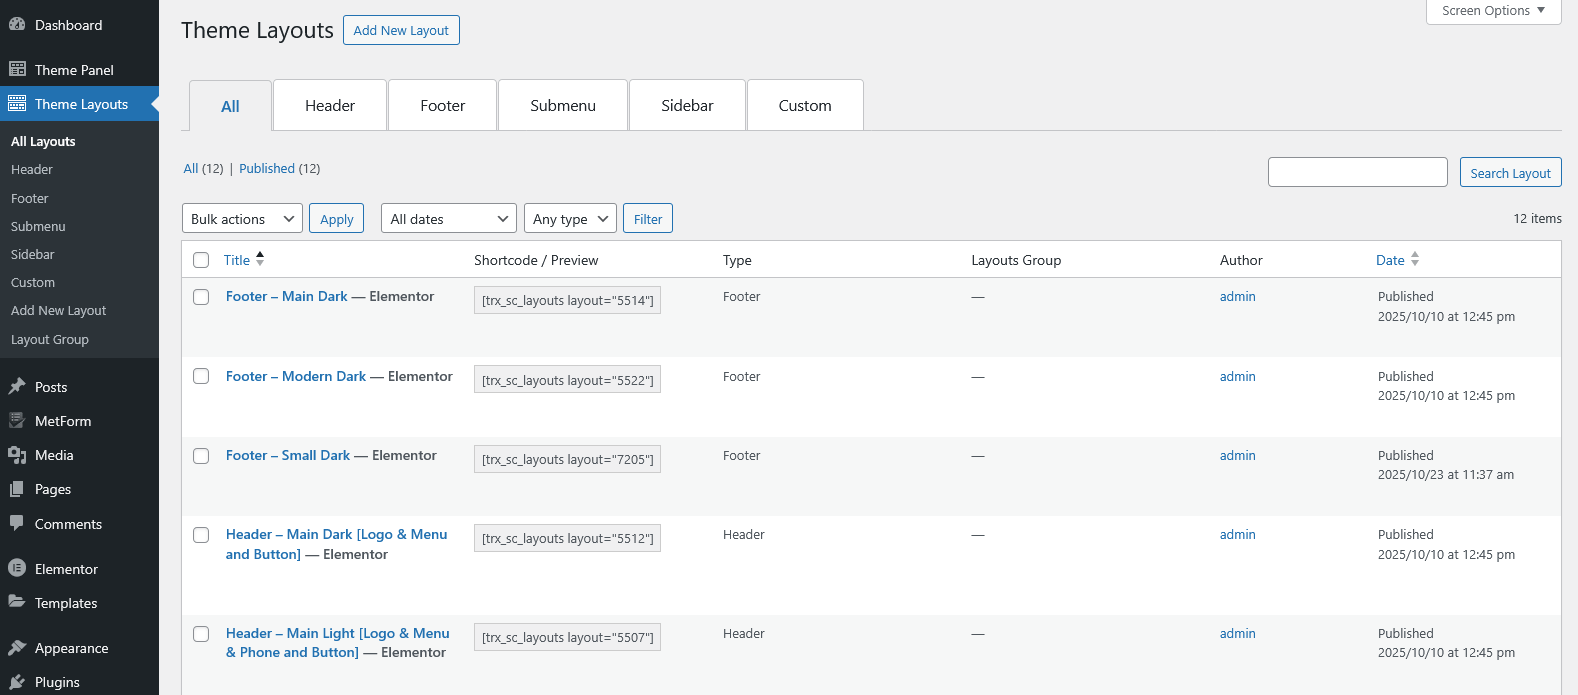Tick the checkbox for Footer – Main Dark
Viewport: 1578px width, 695px height.
pyautogui.click(x=201, y=297)
